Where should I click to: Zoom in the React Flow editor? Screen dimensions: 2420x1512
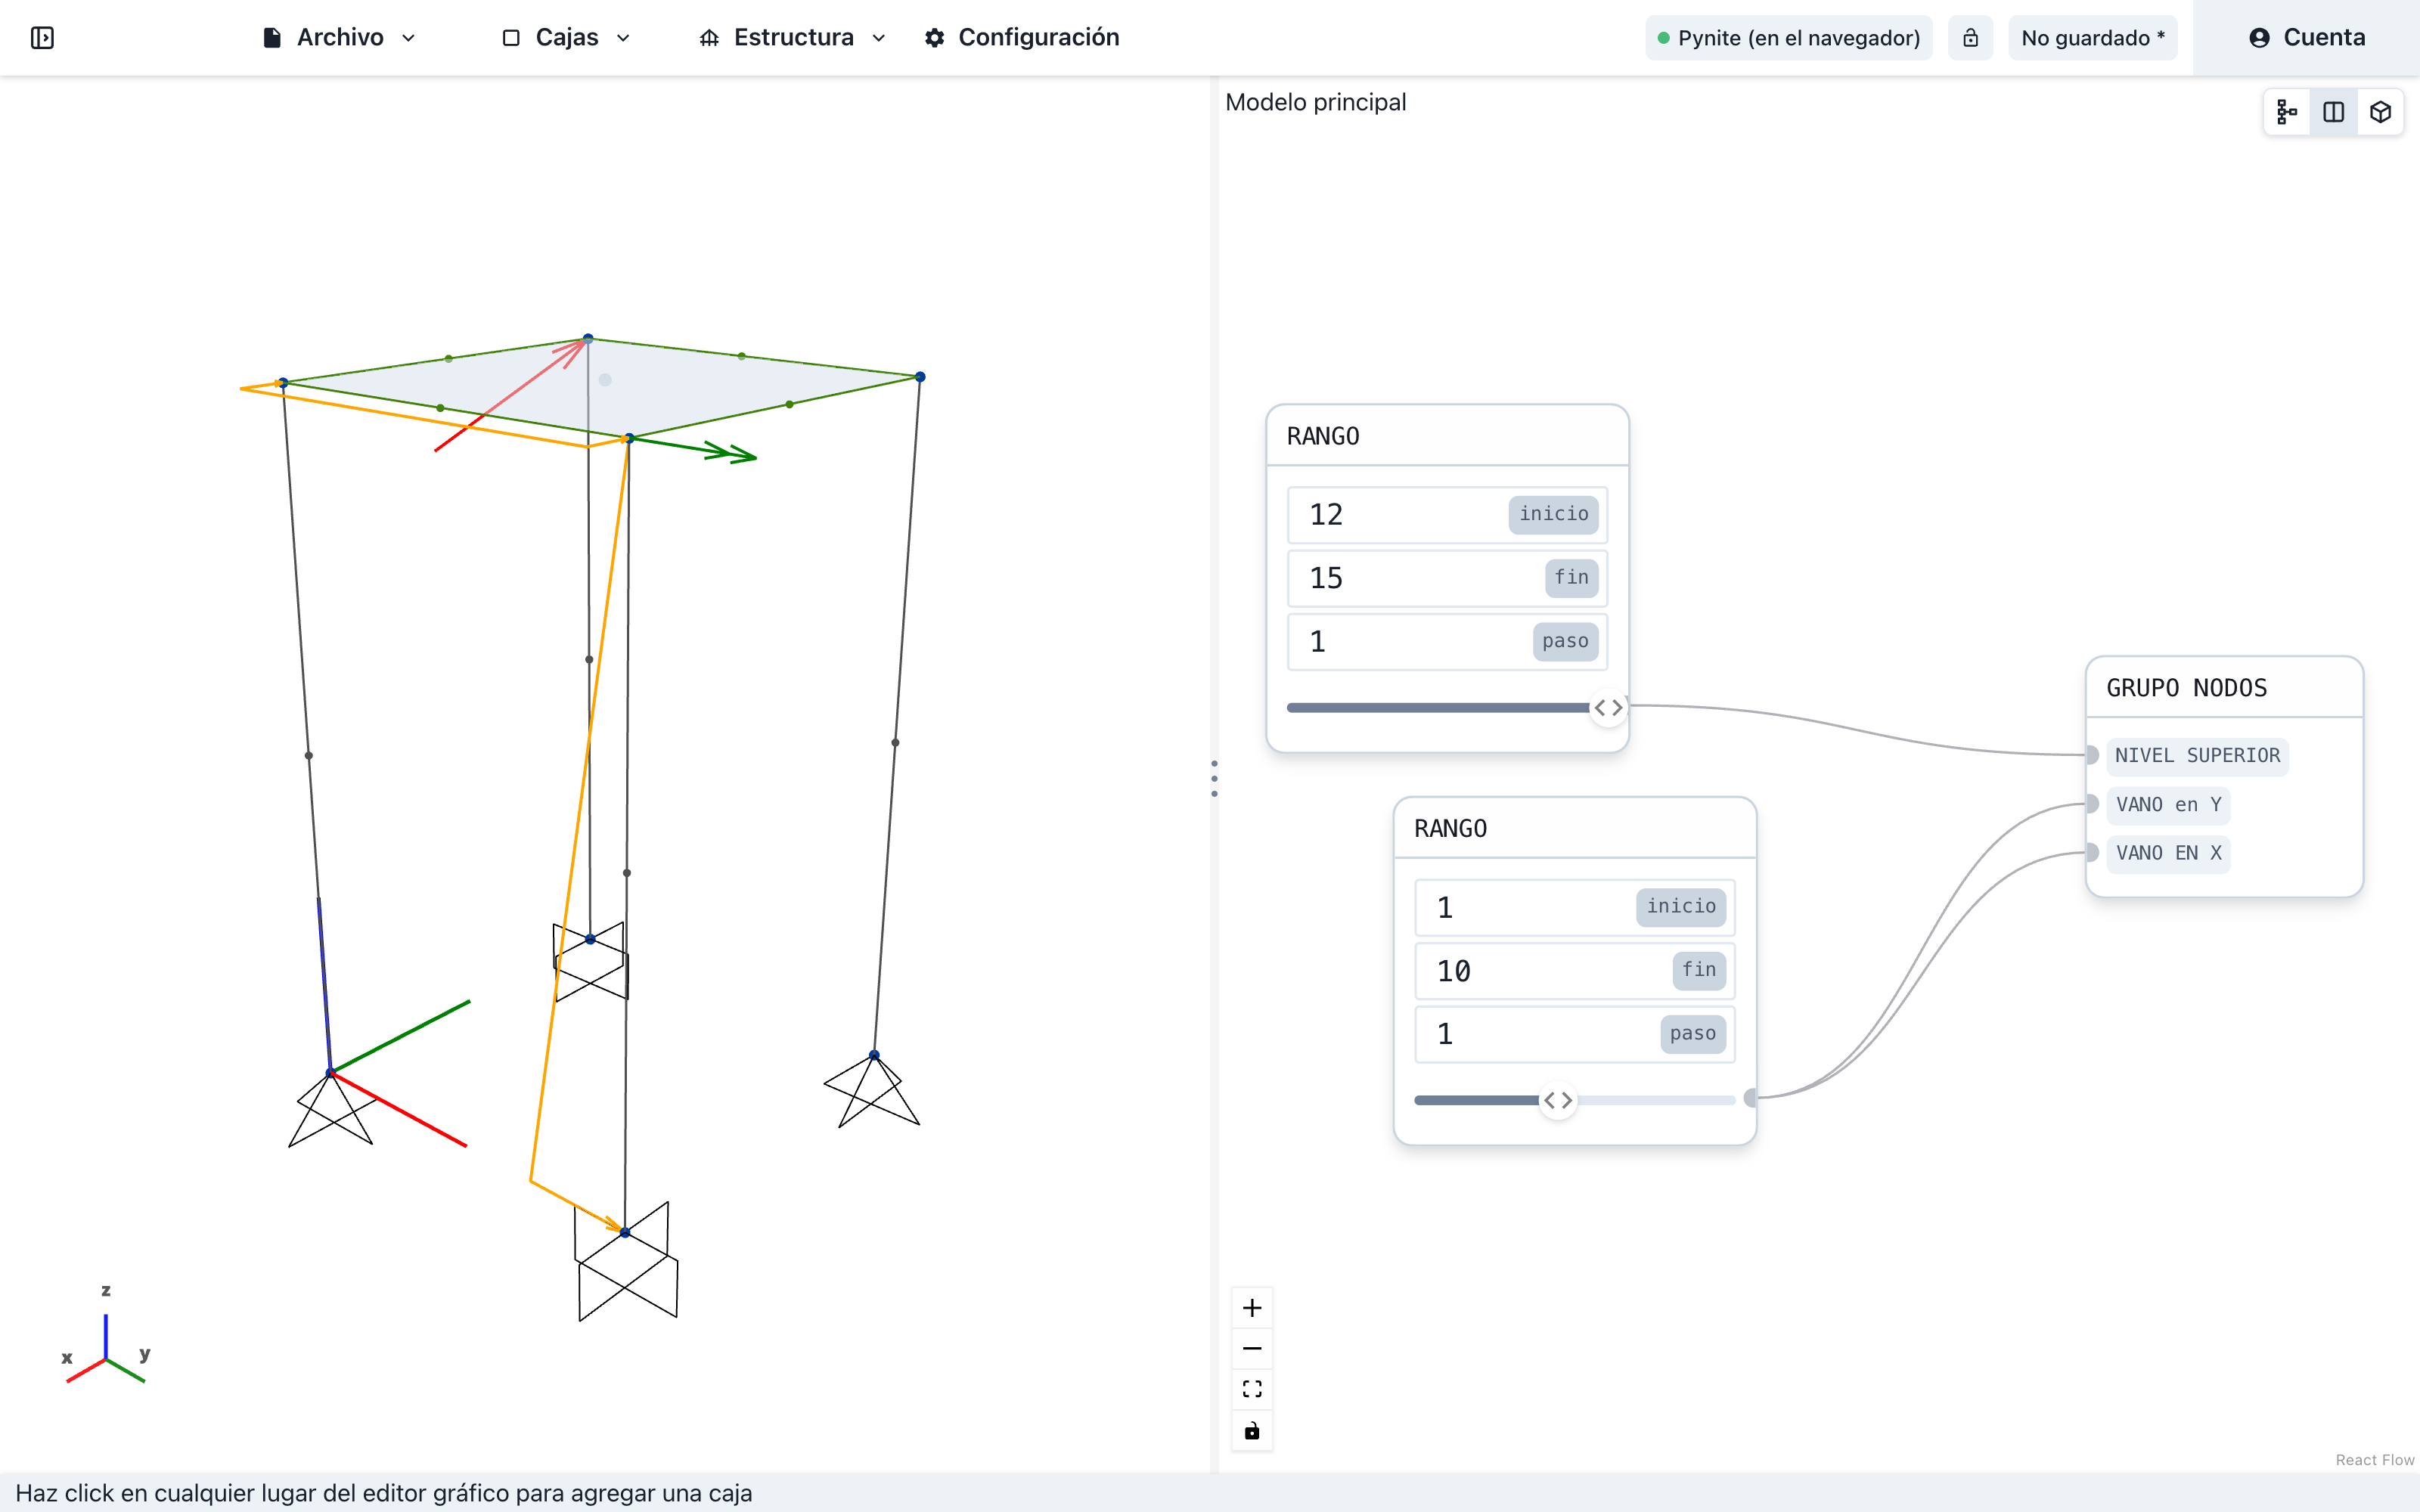click(x=1252, y=1308)
